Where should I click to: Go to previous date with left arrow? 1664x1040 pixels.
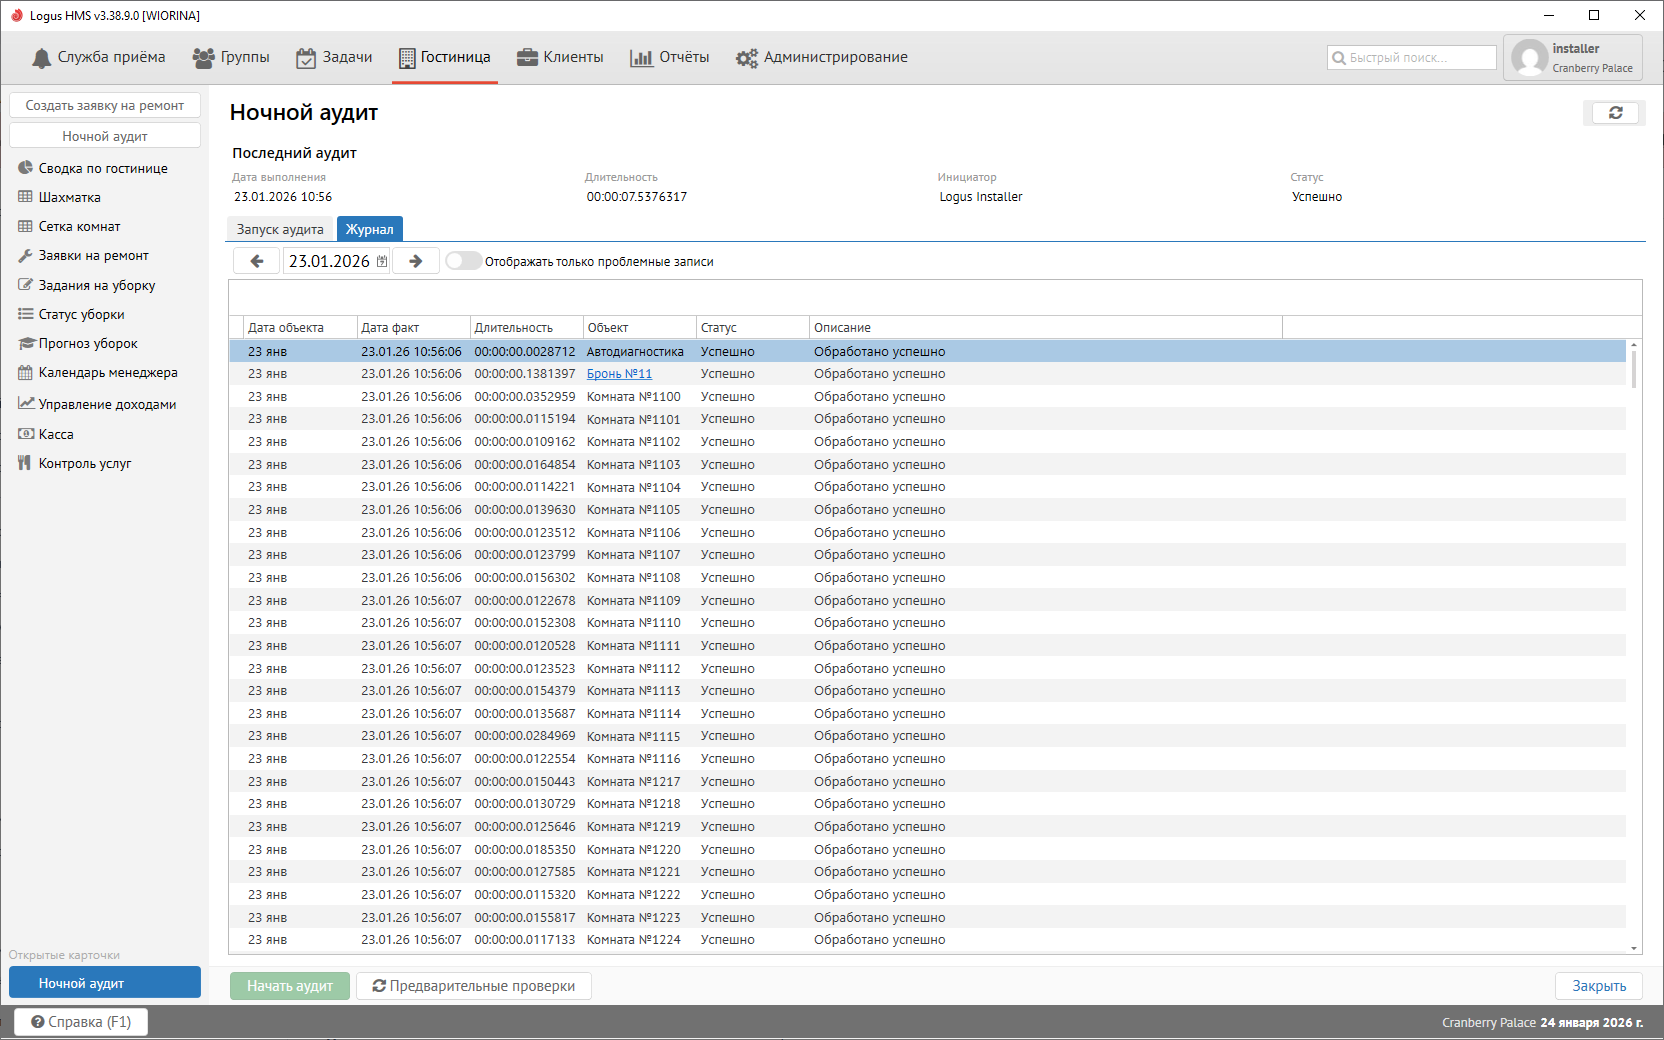257,261
